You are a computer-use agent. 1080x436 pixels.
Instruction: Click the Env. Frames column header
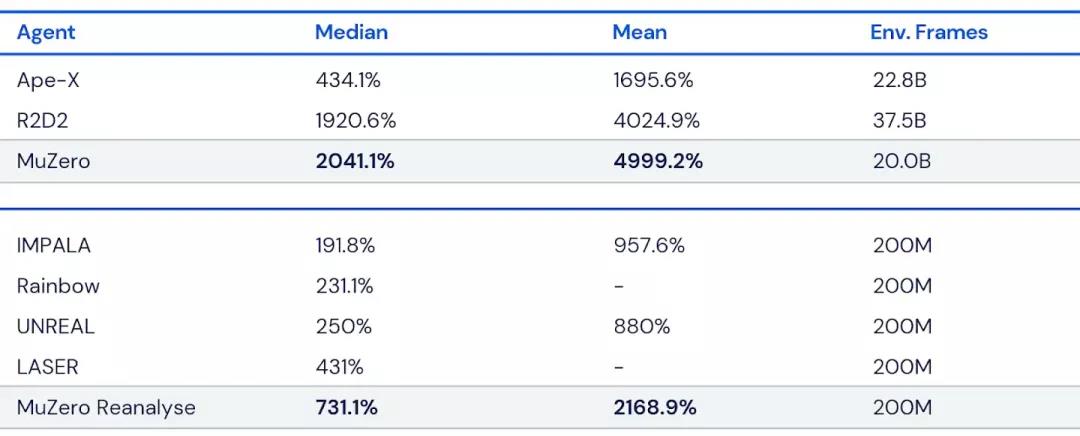(x=928, y=32)
